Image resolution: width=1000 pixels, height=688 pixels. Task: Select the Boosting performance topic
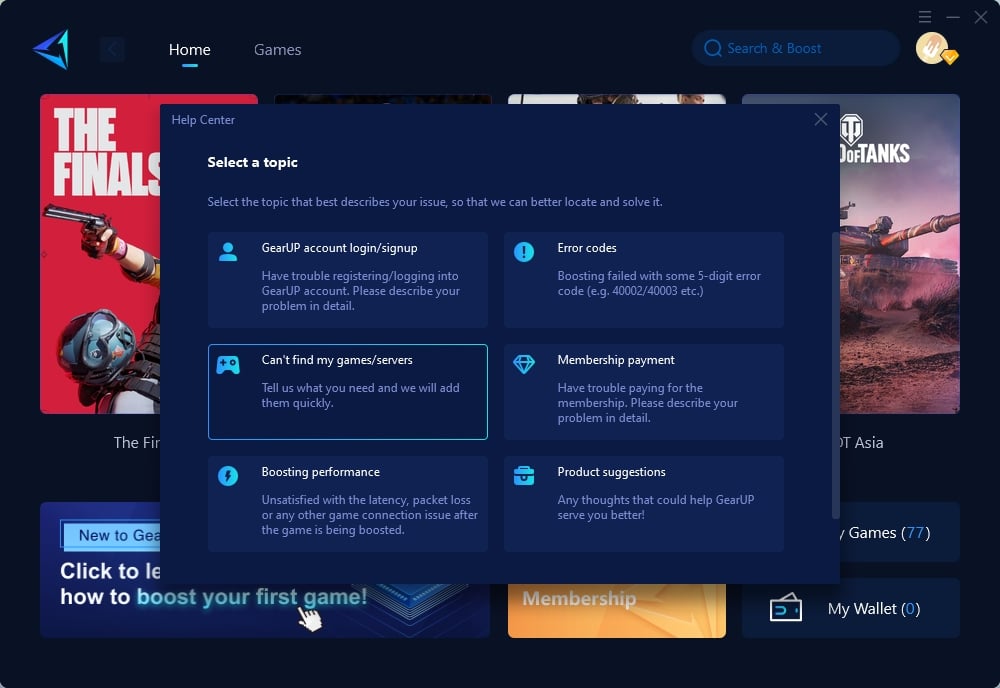348,504
